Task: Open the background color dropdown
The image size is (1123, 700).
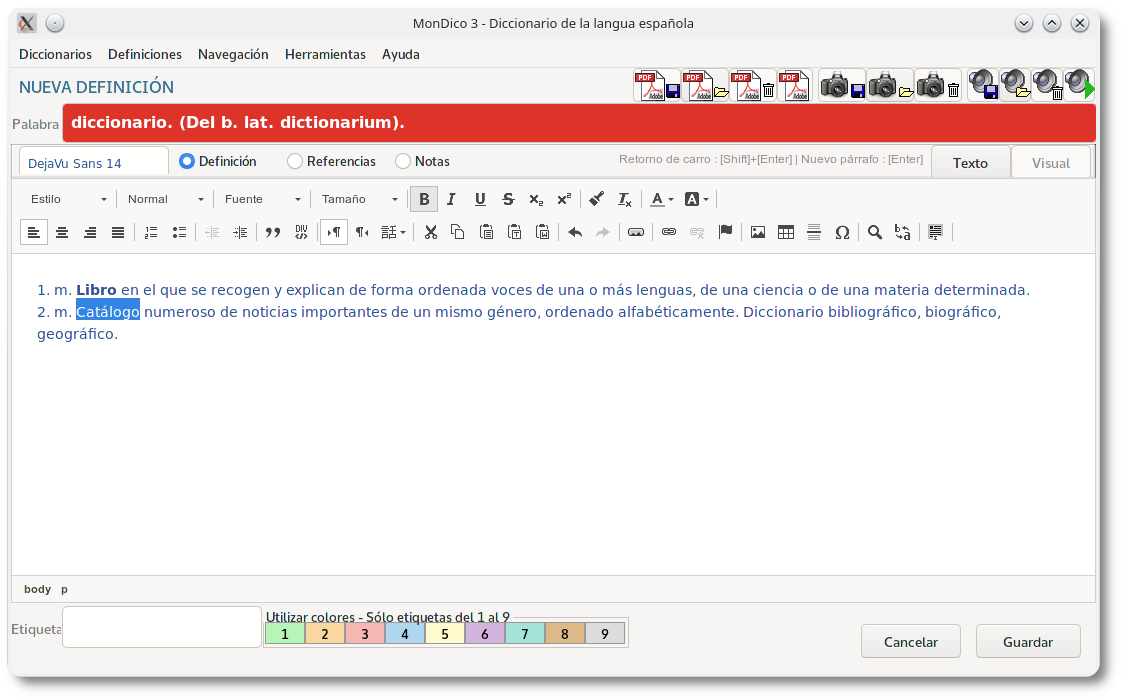Action: (x=696, y=199)
